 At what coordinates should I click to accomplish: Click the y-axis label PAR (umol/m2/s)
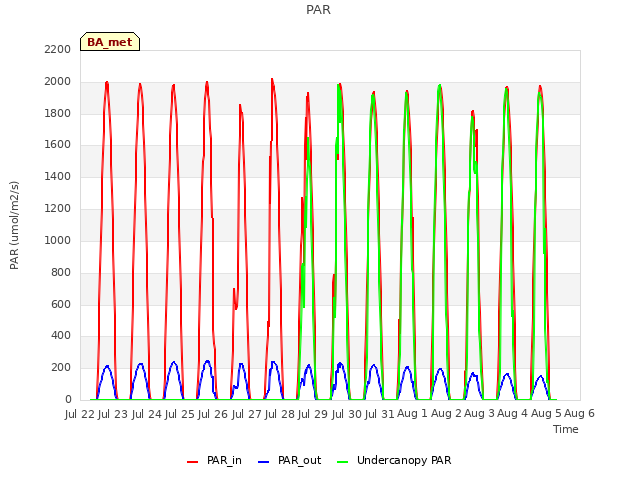click(x=14, y=225)
